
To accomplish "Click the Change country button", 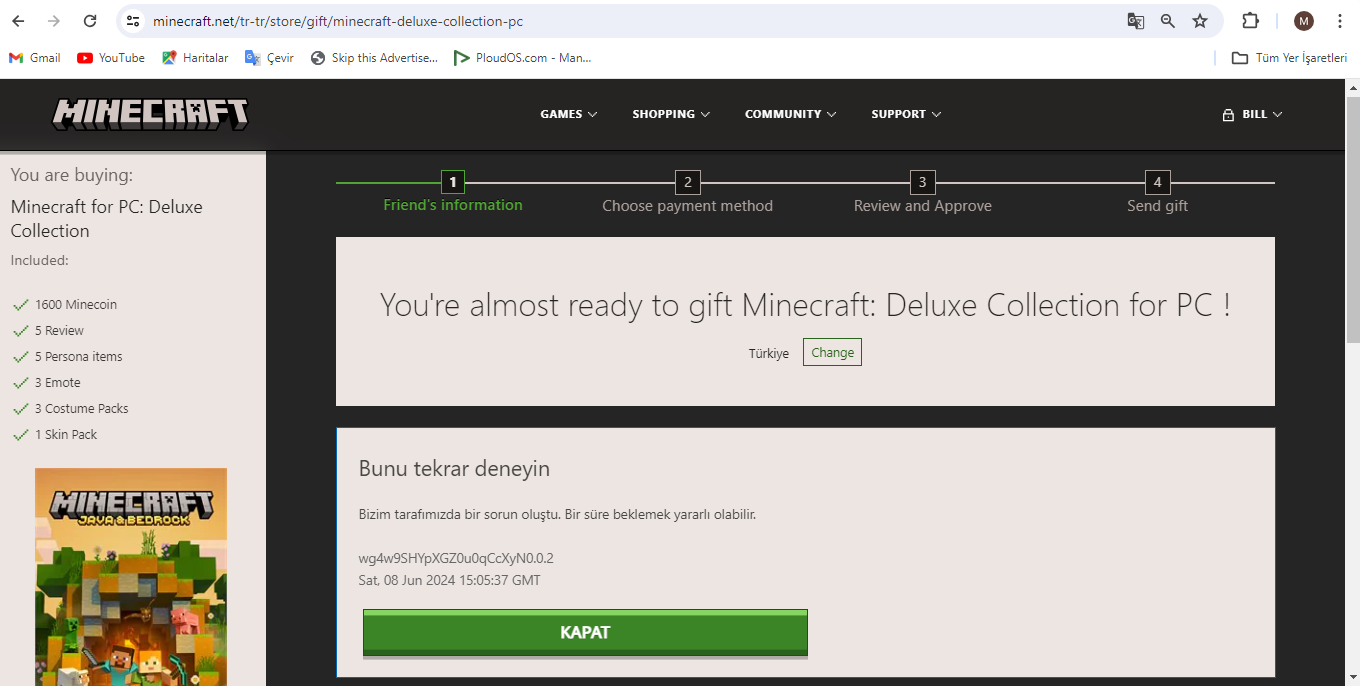I will point(832,352).
